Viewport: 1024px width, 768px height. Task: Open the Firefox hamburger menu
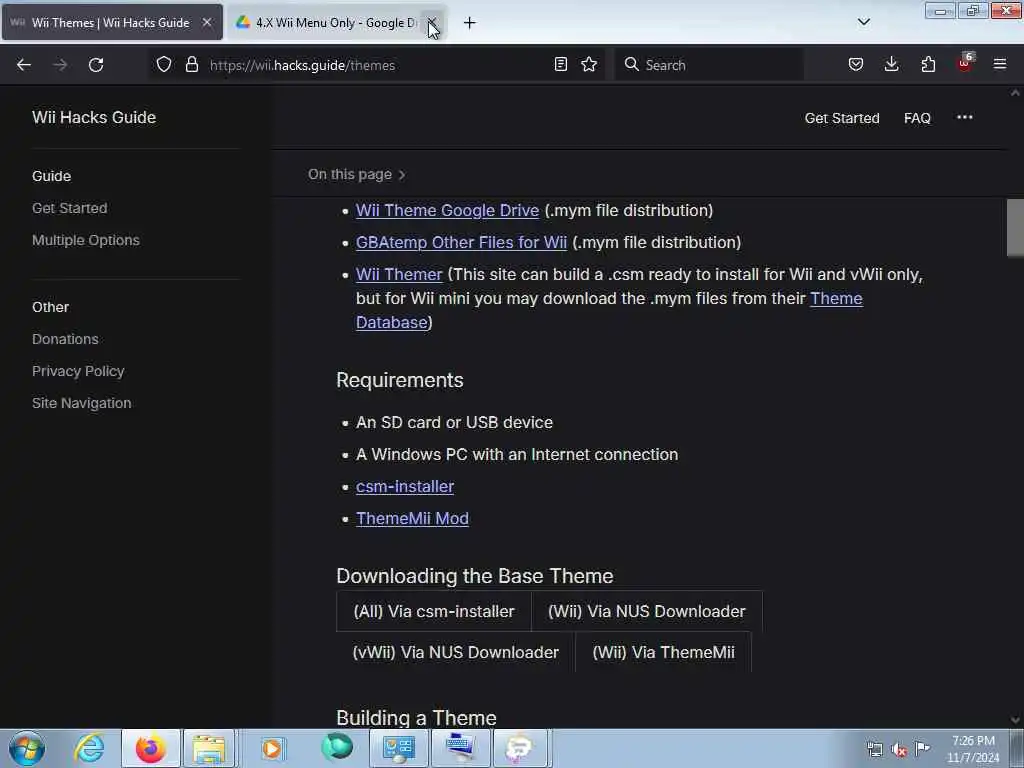[1000, 64]
